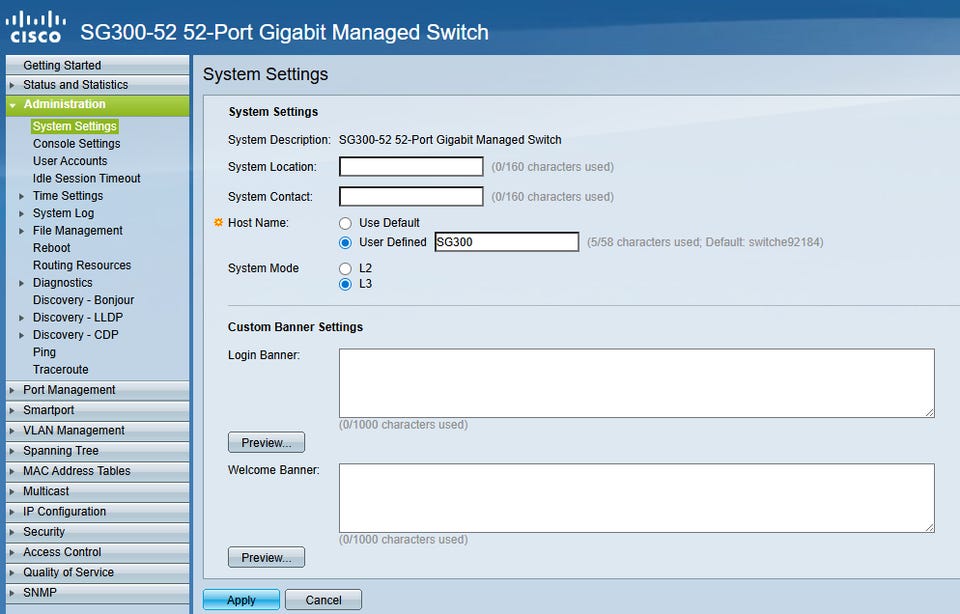Click inside the Login Banner text area
960x614 pixels.
637,383
